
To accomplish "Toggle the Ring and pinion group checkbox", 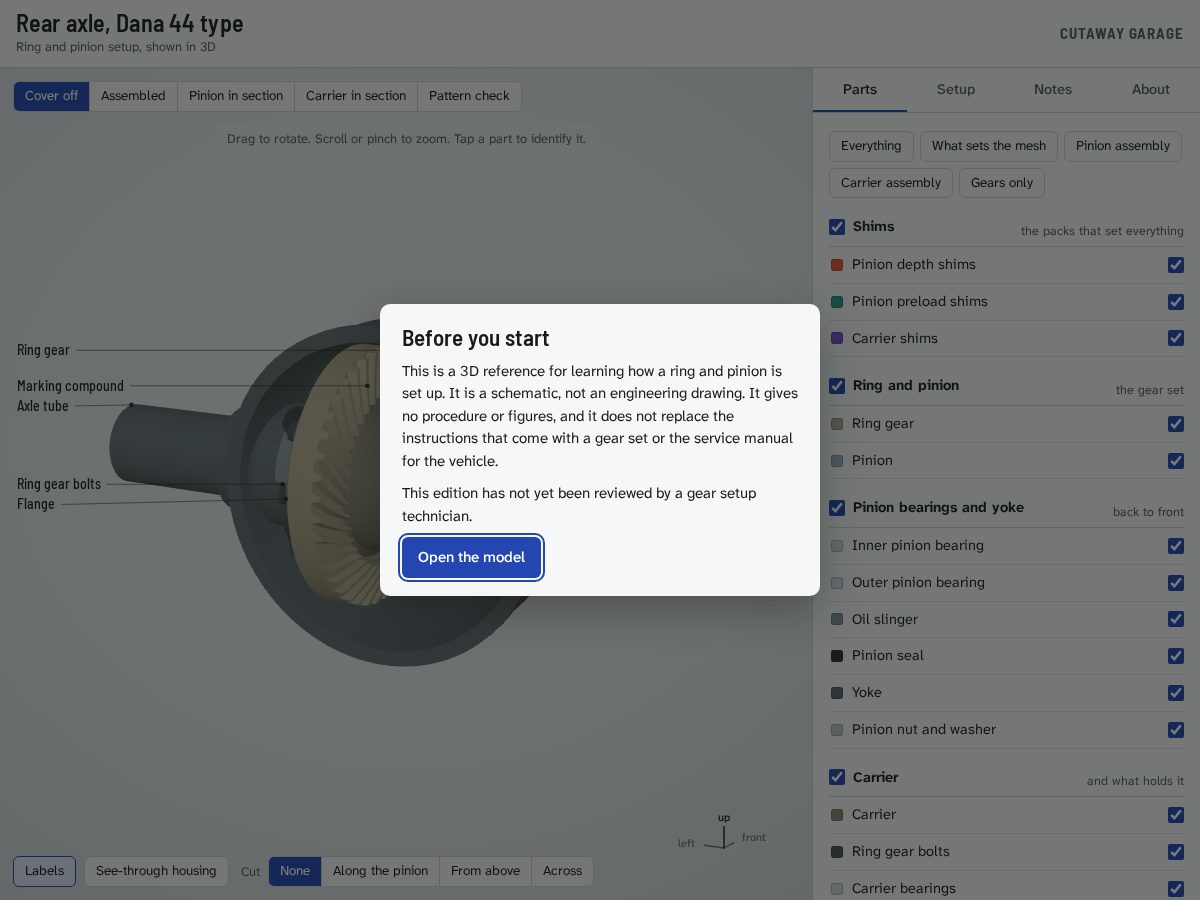I will coord(837,386).
